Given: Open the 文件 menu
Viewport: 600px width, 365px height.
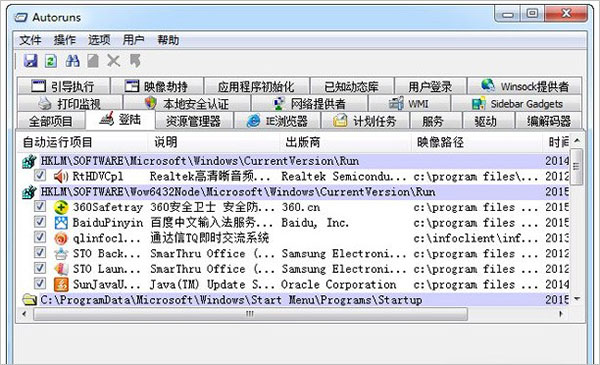Looking at the screenshot, I should tap(30, 40).
